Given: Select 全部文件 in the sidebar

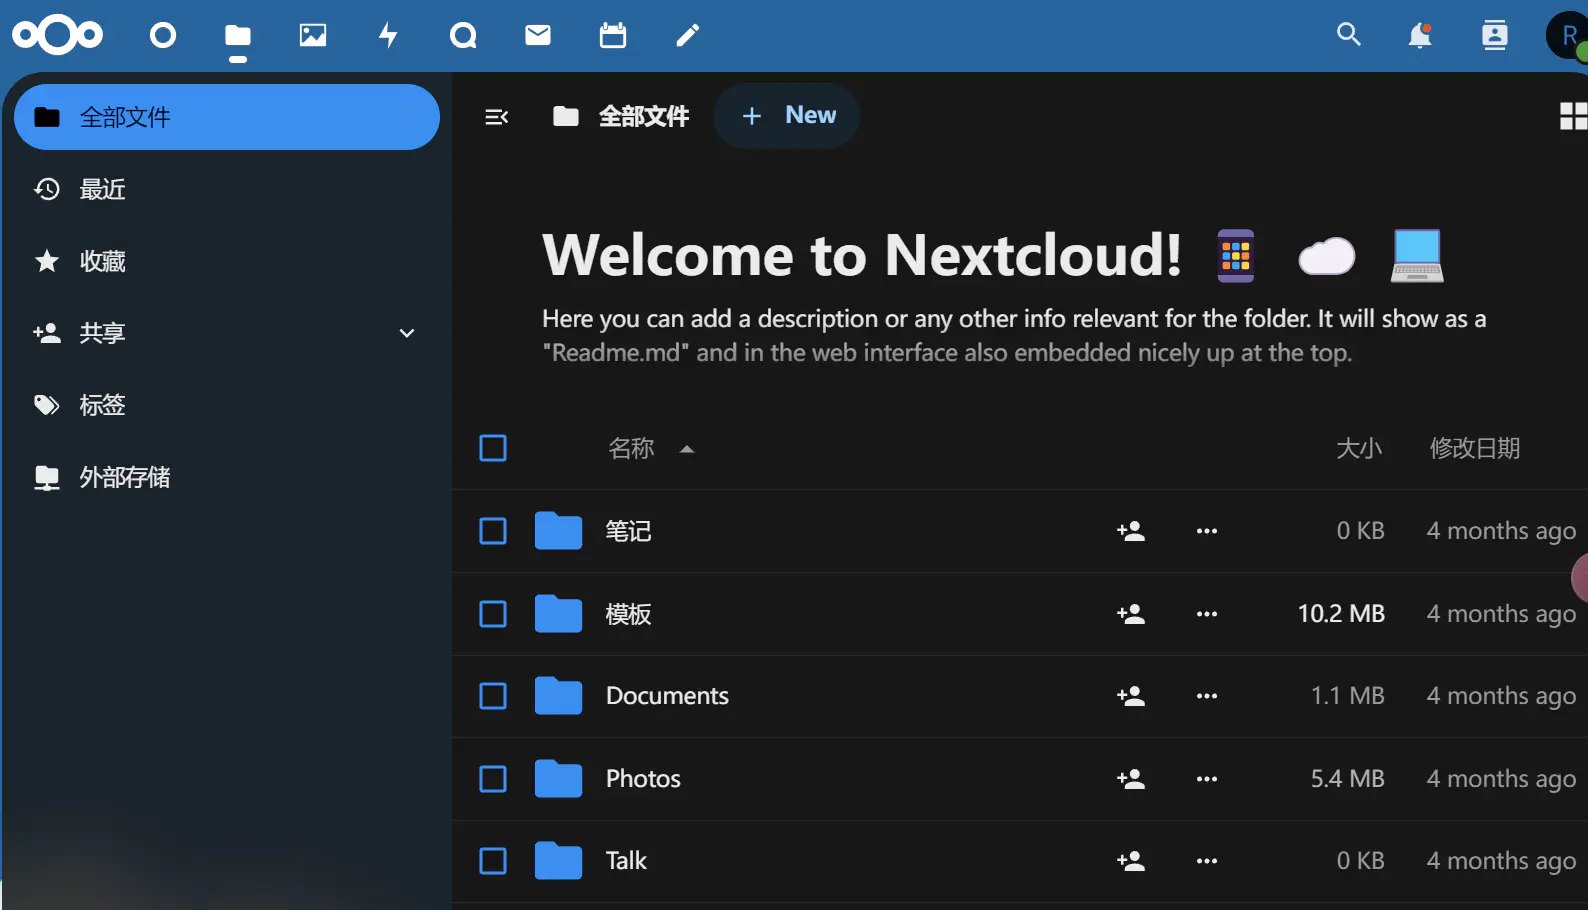Looking at the screenshot, I should pos(227,117).
